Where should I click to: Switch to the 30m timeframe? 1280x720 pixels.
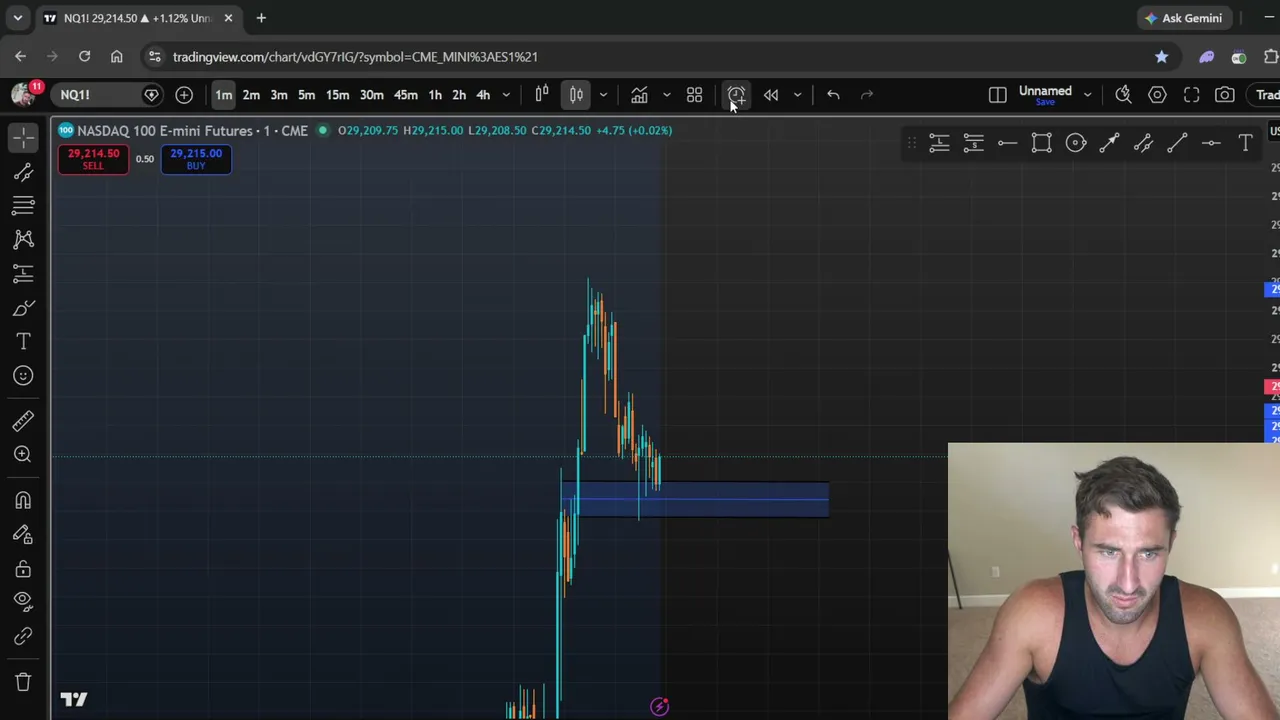[371, 95]
